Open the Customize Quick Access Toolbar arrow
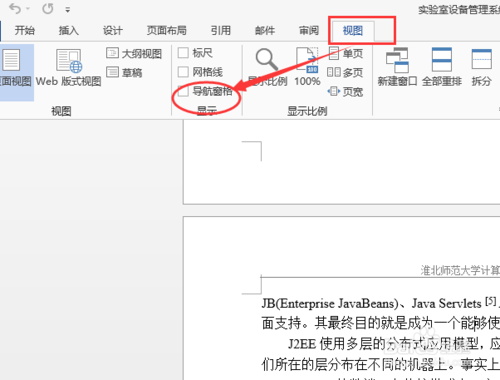This screenshot has width=500, height=380. pyautogui.click(x=68, y=10)
